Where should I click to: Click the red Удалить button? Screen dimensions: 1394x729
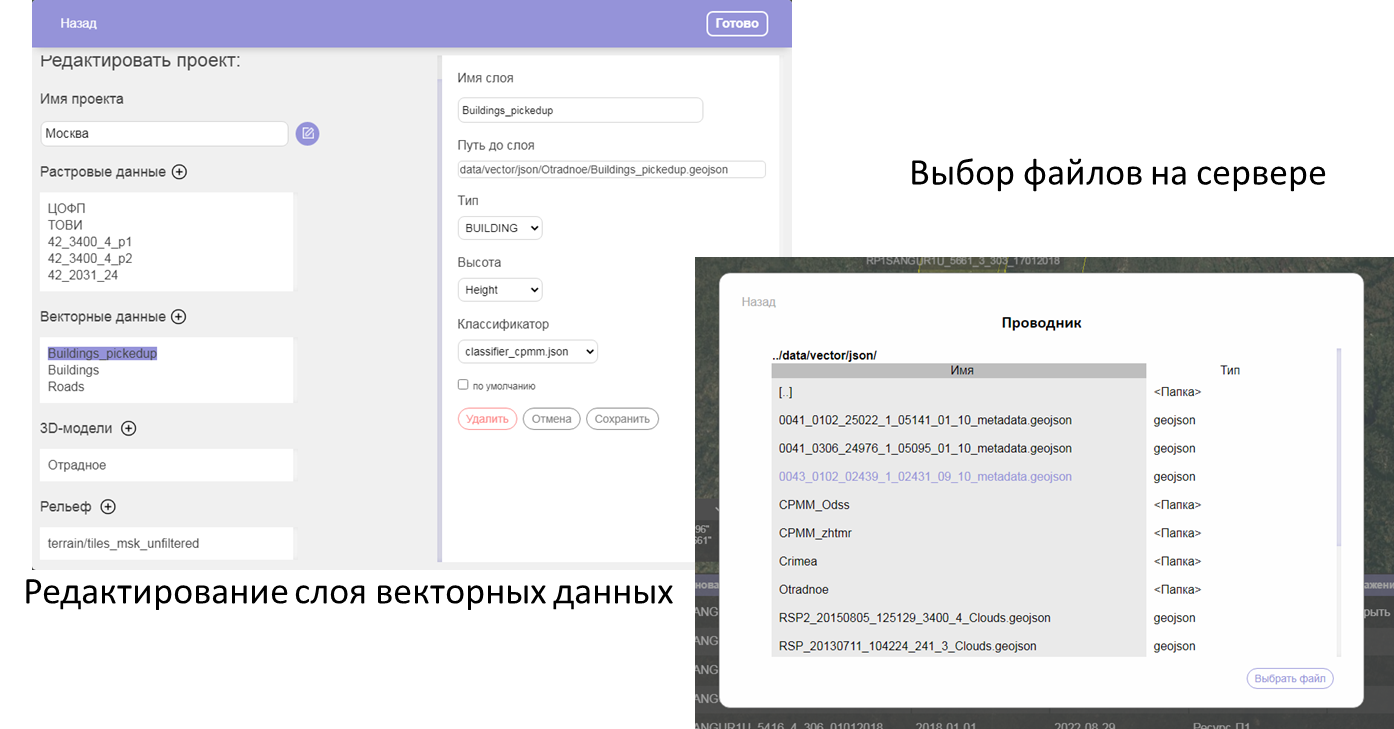487,419
